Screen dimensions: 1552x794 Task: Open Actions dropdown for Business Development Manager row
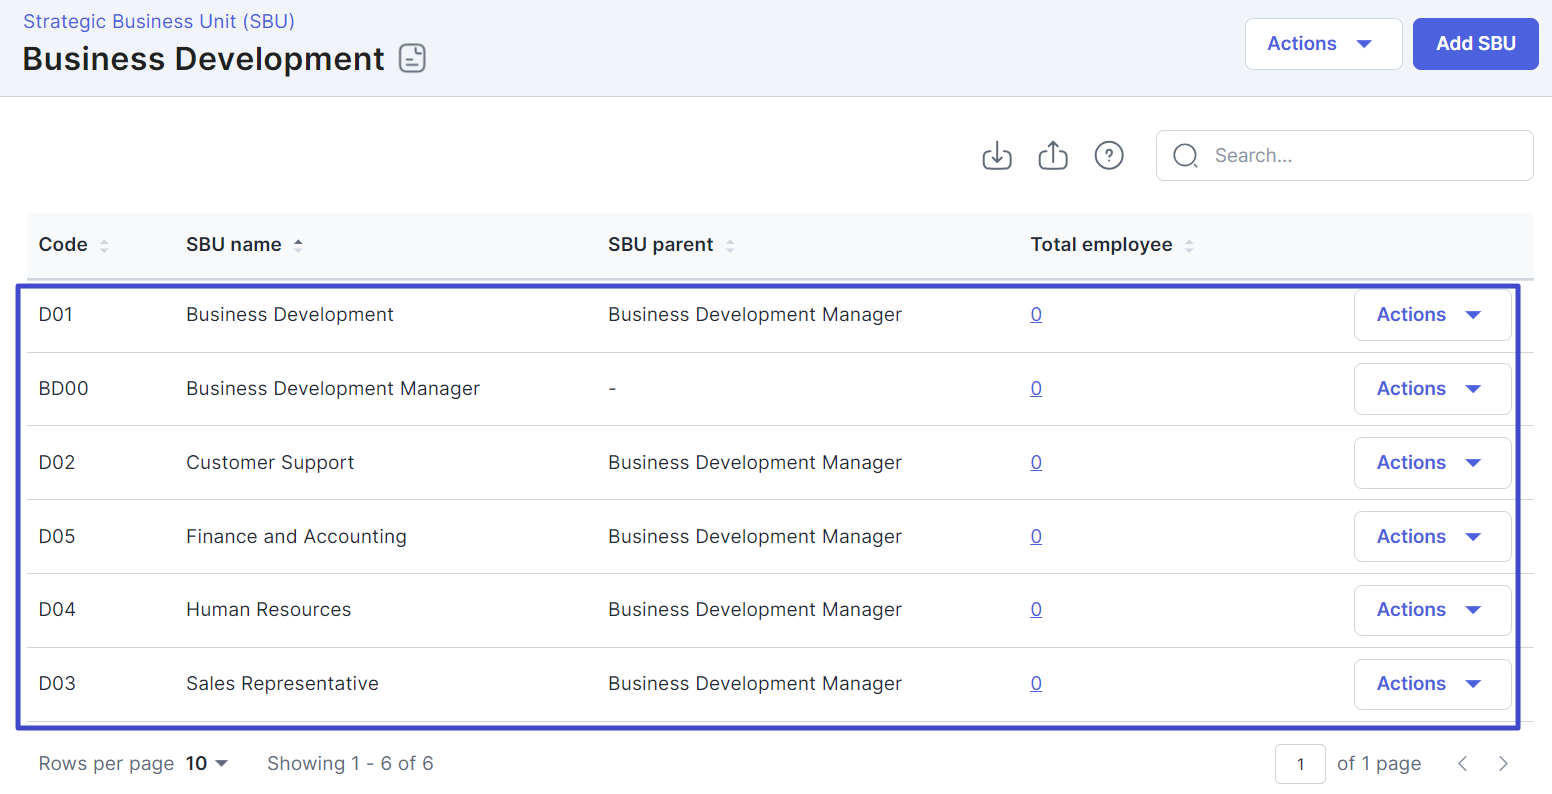pos(1432,389)
